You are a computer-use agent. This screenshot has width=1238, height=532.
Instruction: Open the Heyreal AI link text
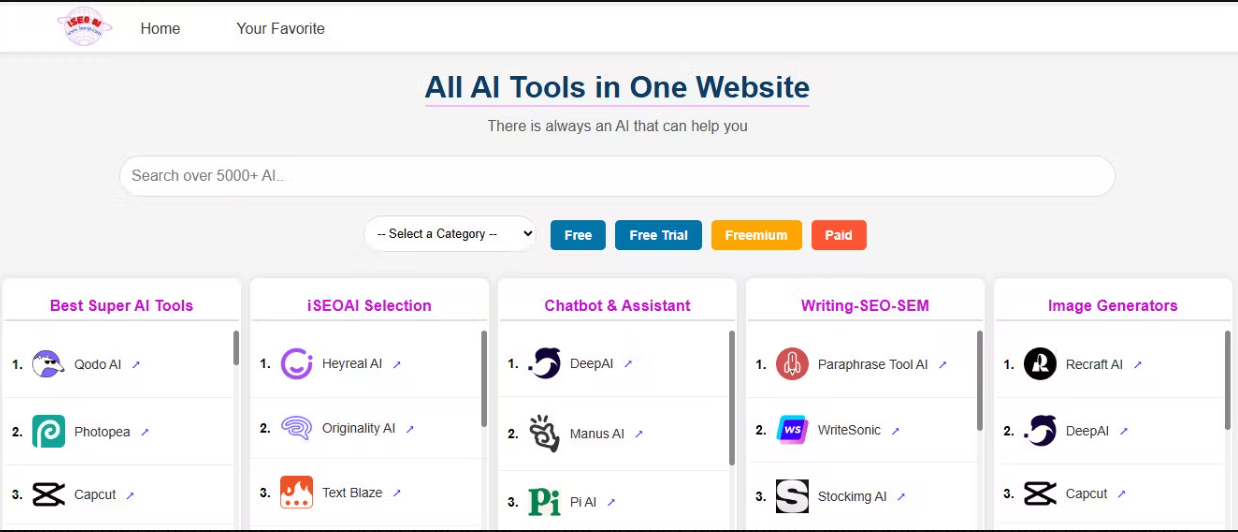[x=352, y=364]
